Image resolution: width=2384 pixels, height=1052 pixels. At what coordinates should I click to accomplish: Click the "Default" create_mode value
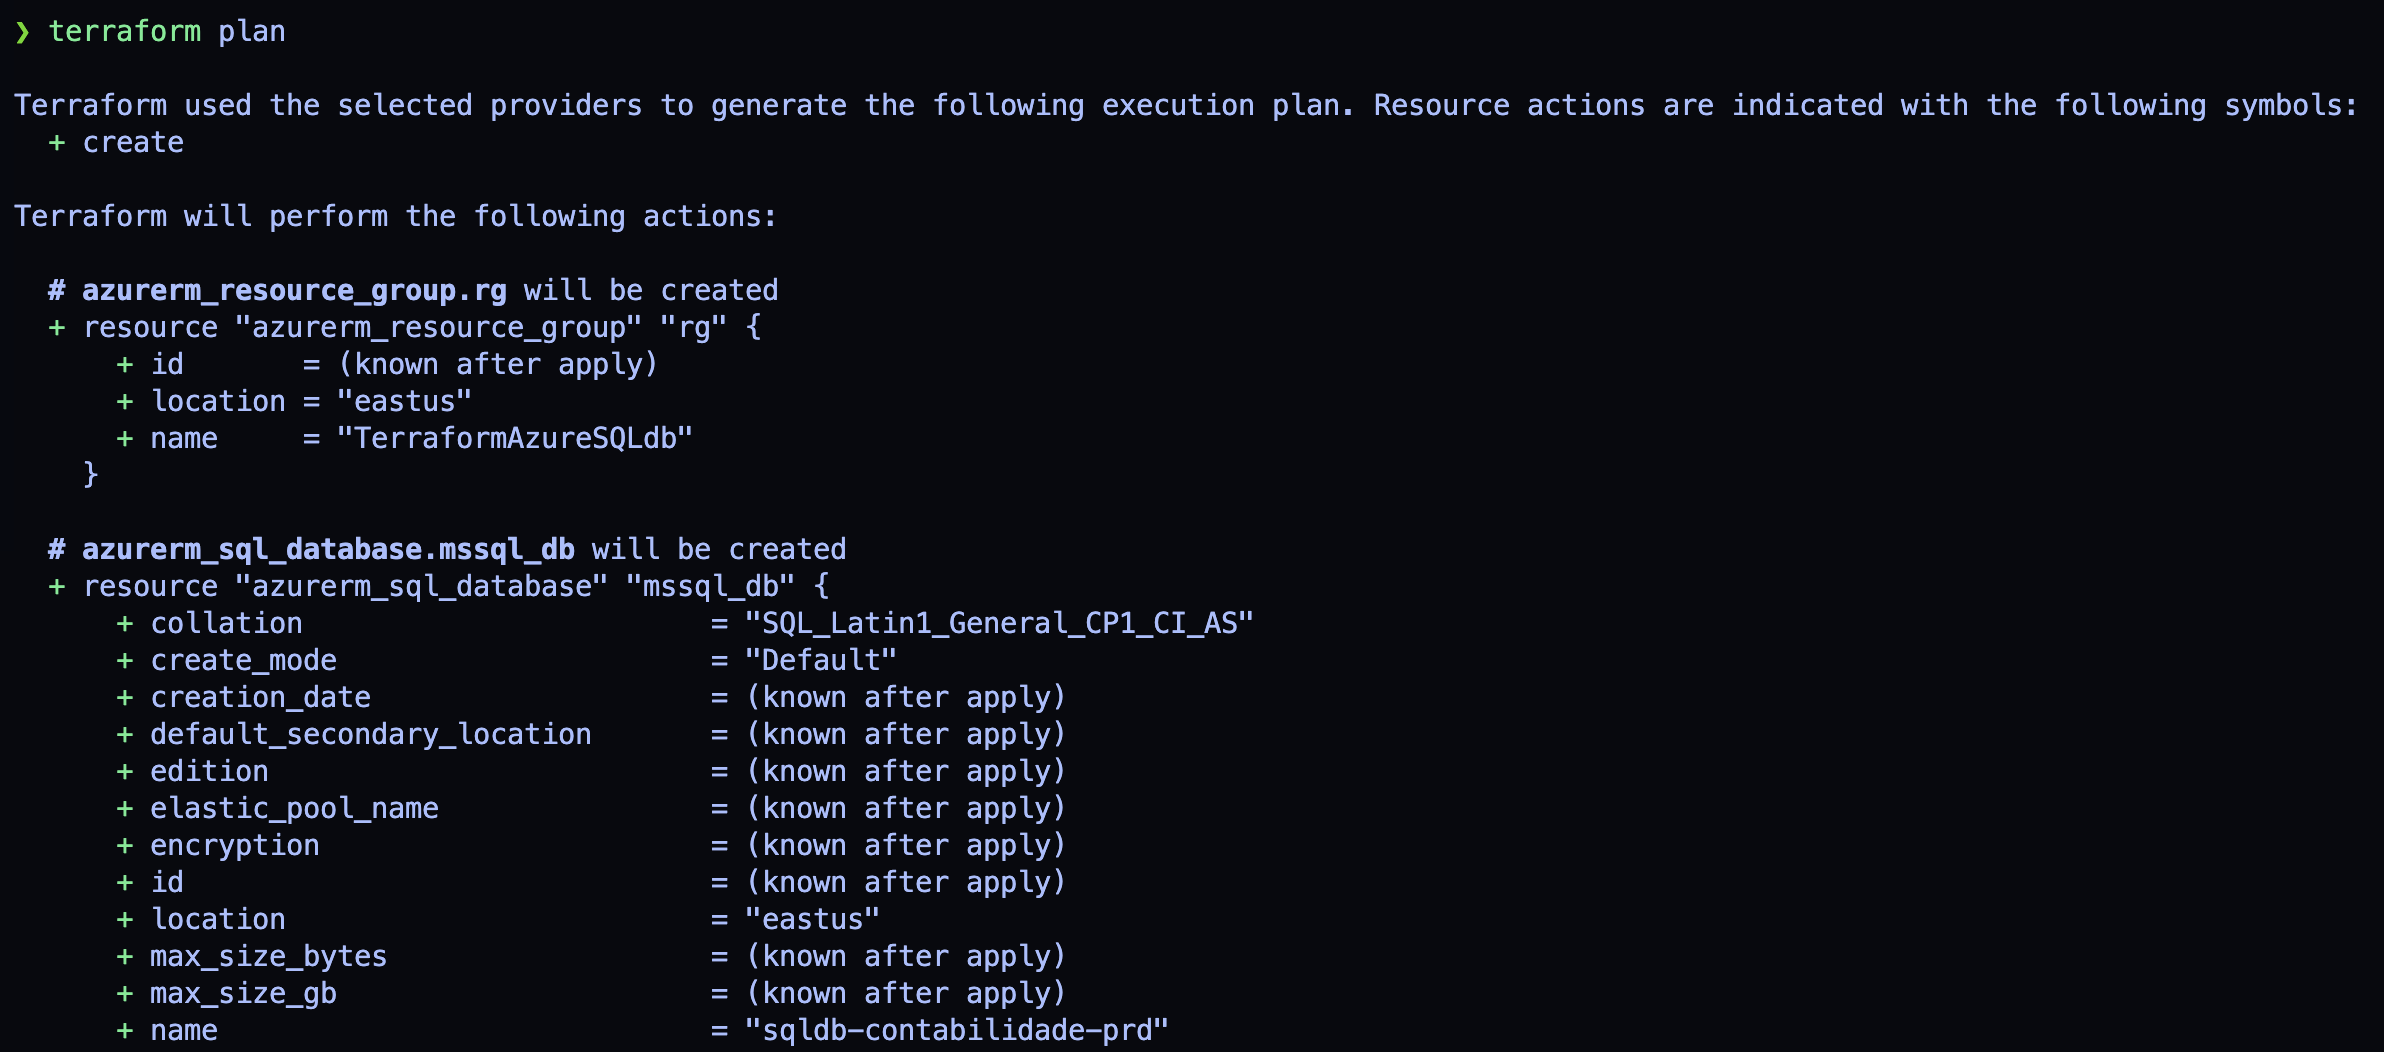(x=821, y=661)
